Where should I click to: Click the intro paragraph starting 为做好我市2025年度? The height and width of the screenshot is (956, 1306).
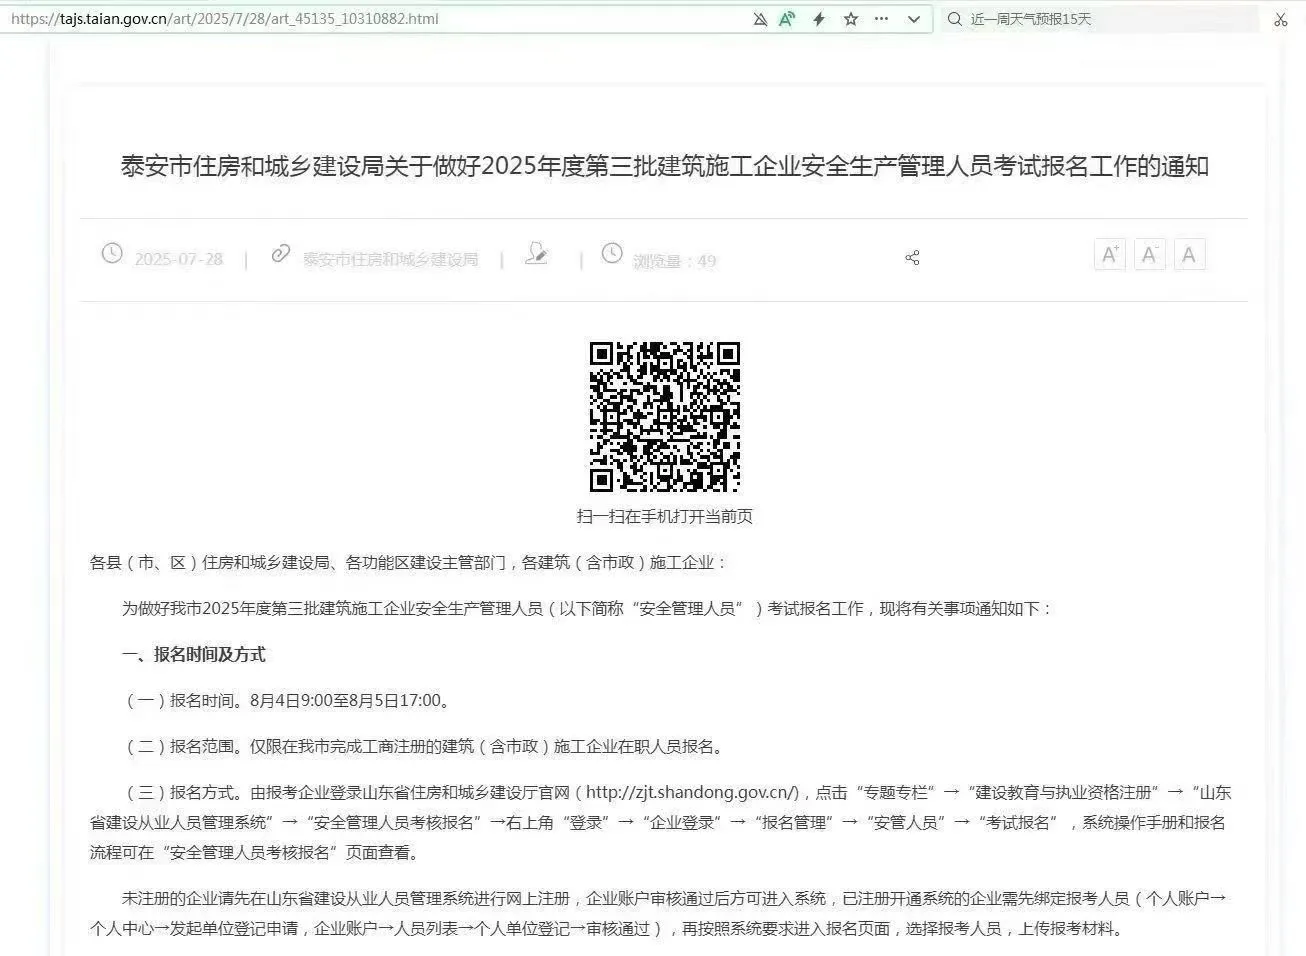[x=587, y=609]
